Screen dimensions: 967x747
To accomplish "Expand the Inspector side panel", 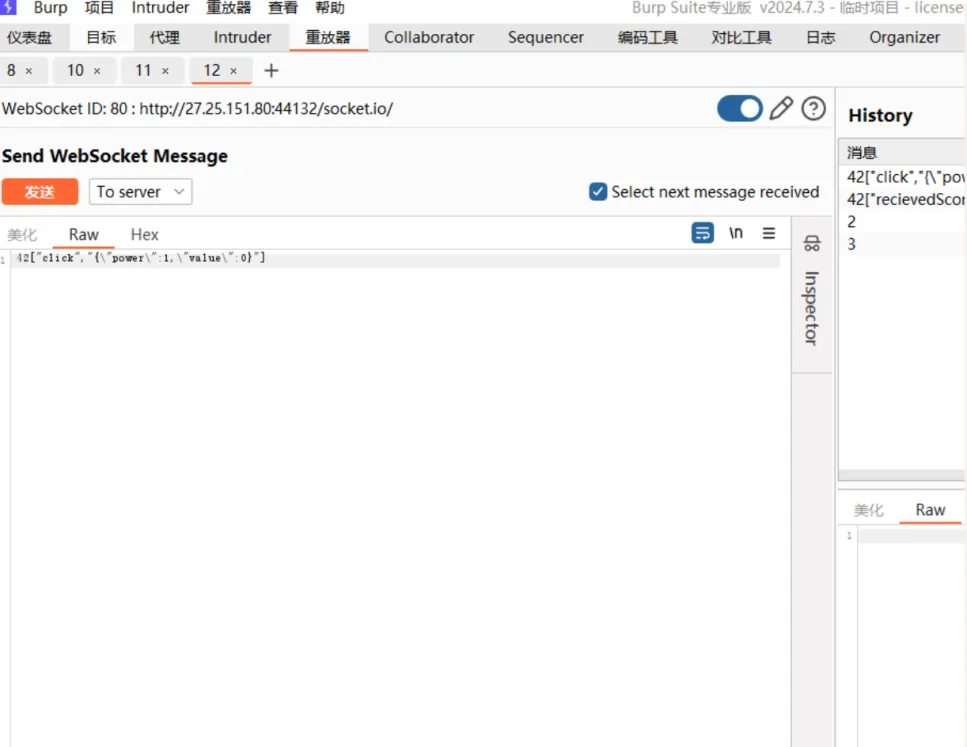I will [x=812, y=308].
